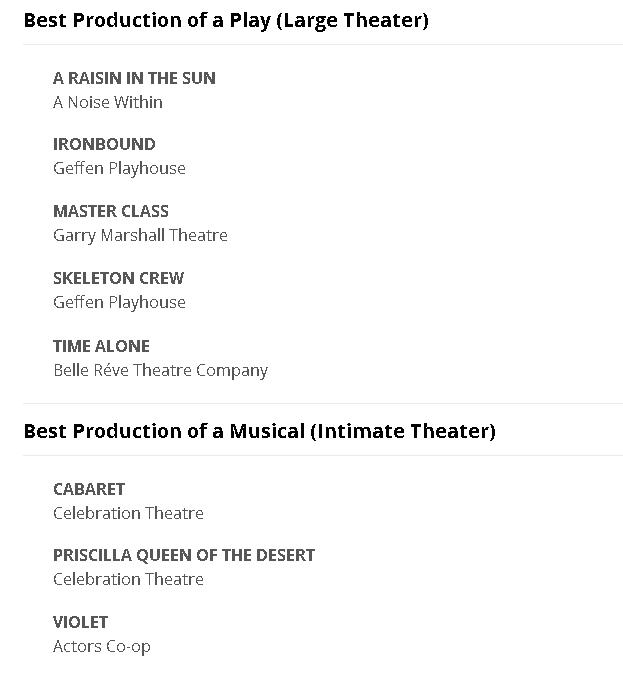Open the VIOLET nominee entry
The width and height of the screenshot is (623, 680).
point(80,622)
